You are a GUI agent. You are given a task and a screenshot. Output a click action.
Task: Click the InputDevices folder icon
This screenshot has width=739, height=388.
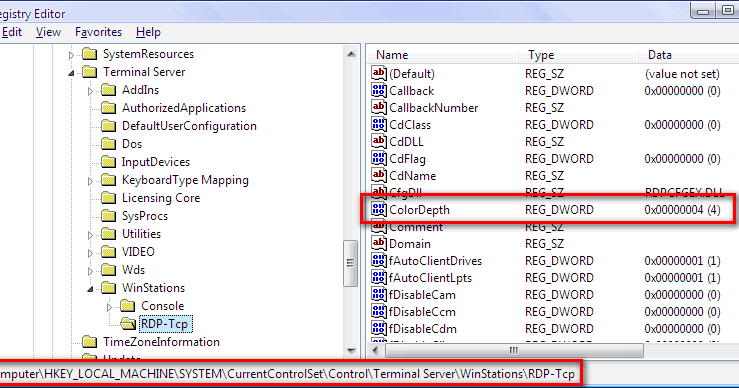pos(108,162)
